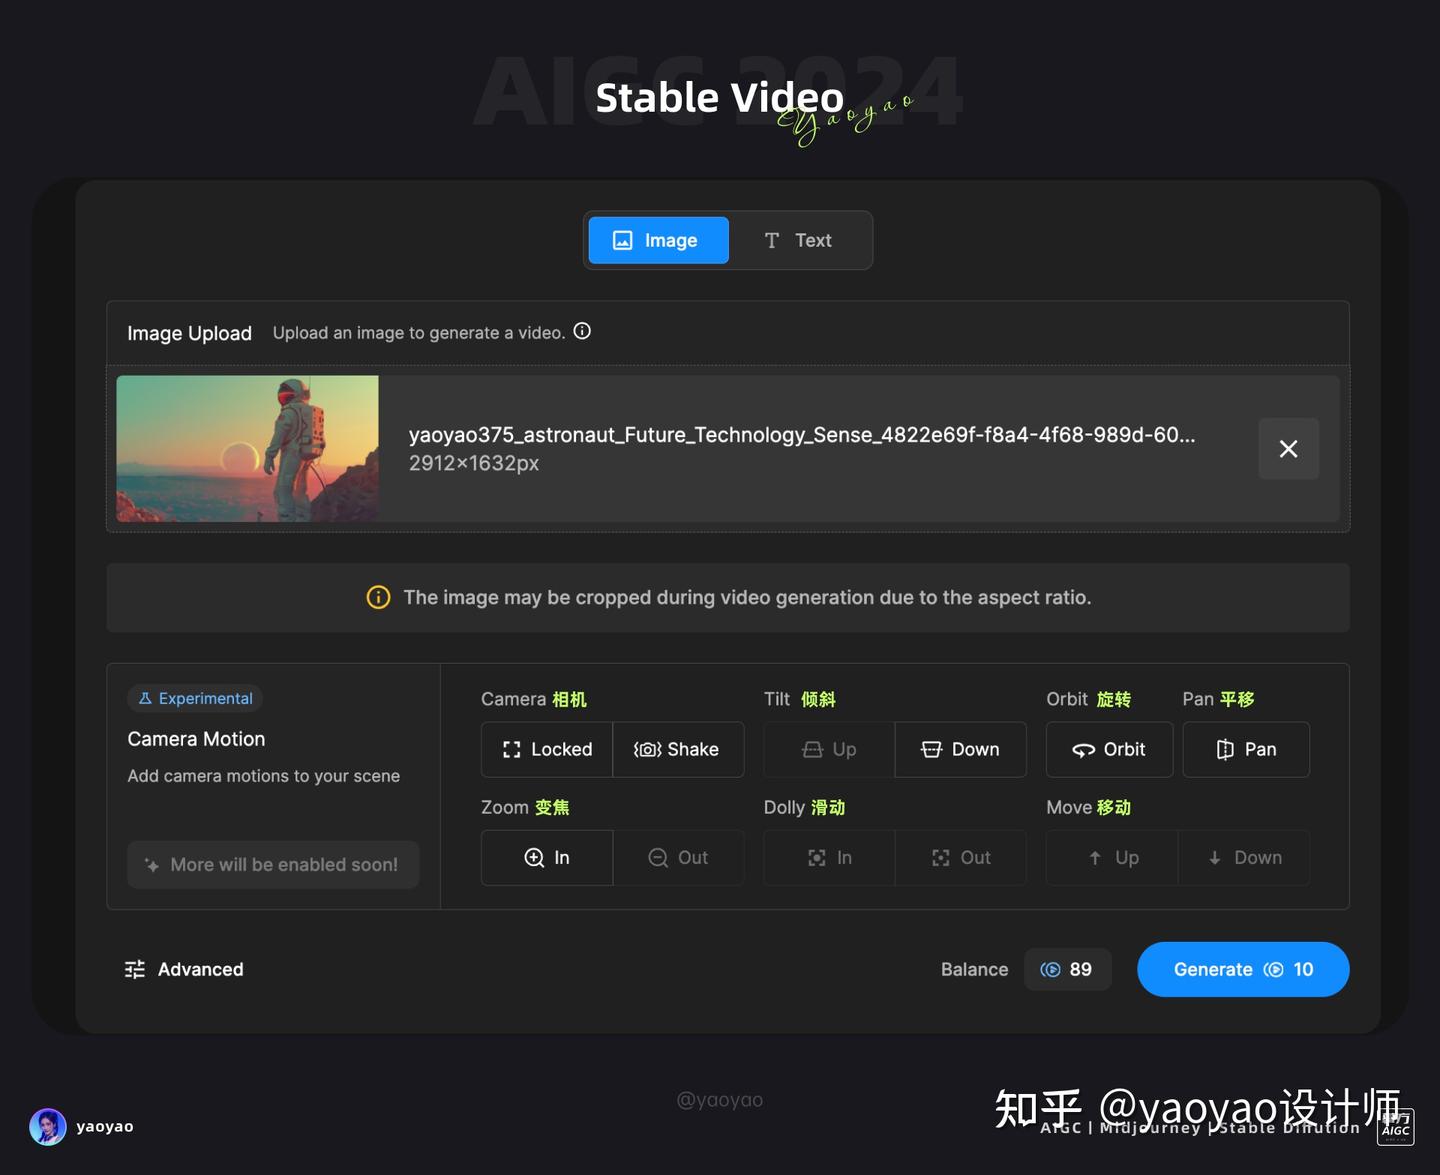Apply Dolly Out camera motion

click(x=960, y=857)
